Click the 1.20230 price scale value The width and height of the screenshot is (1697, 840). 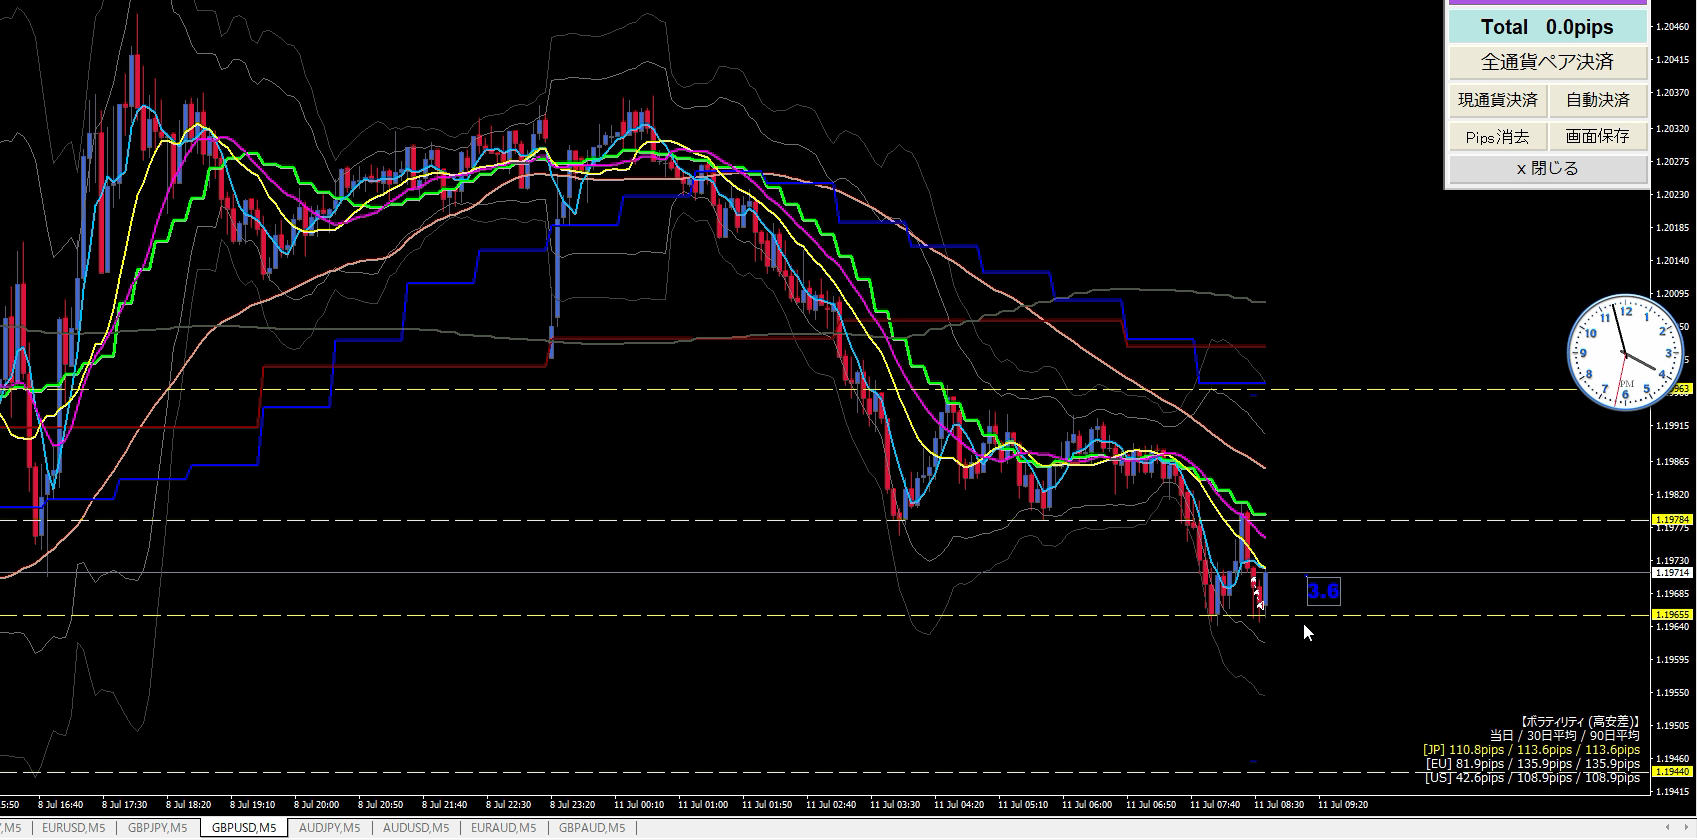coord(1673,194)
